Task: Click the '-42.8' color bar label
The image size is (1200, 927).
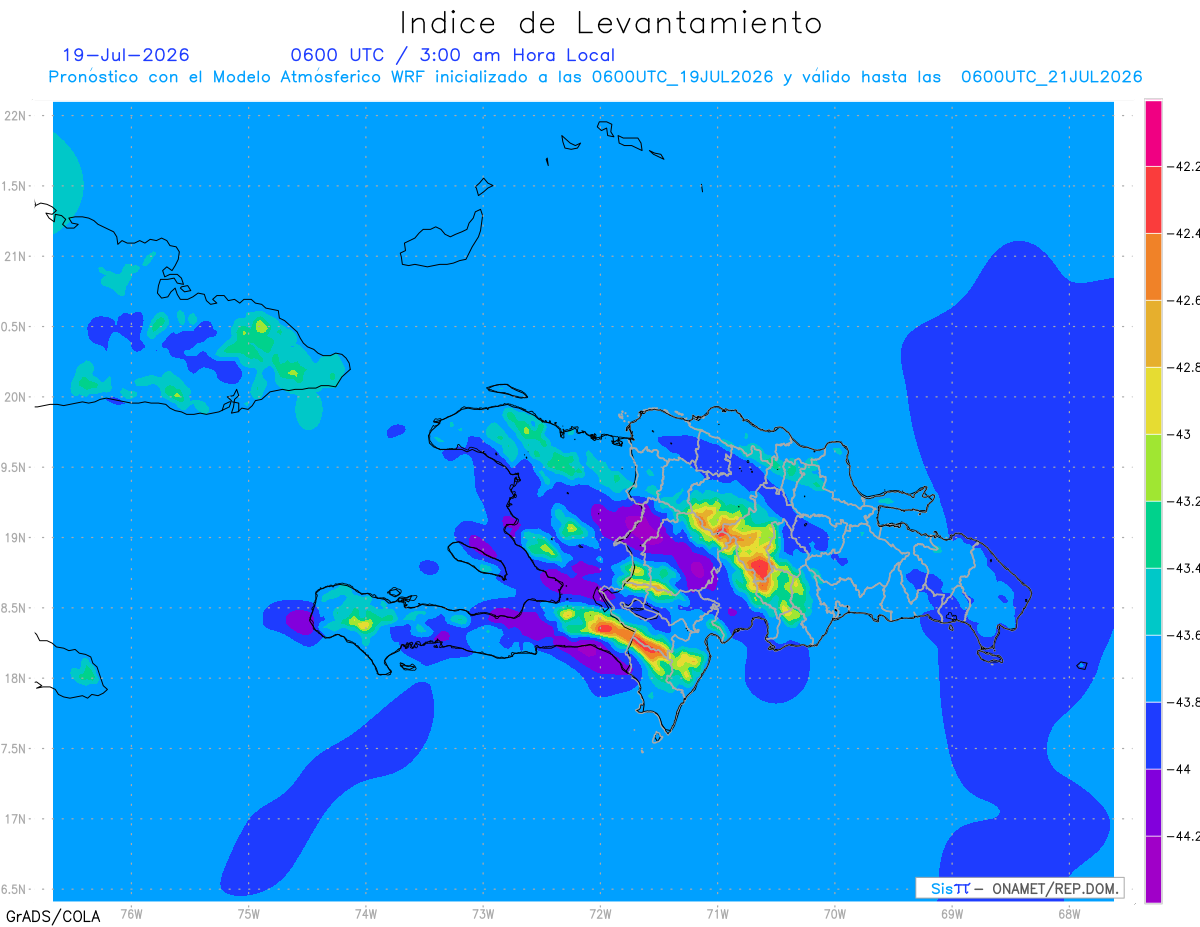Action: click(x=1184, y=367)
